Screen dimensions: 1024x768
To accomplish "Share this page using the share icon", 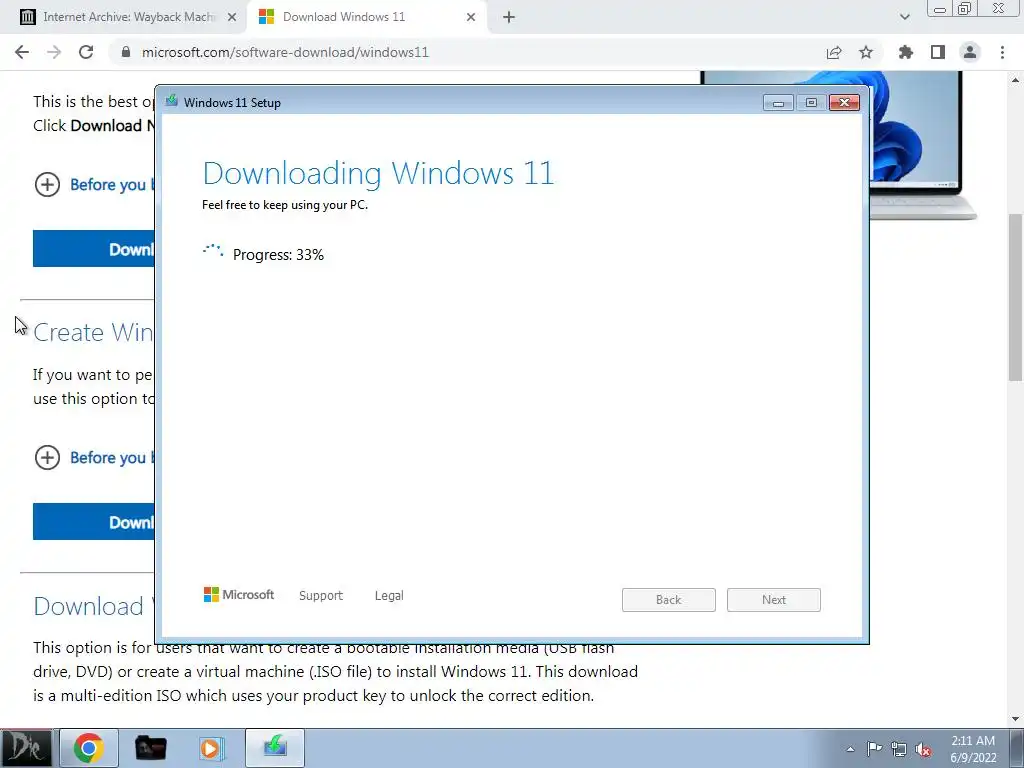I will 834,52.
